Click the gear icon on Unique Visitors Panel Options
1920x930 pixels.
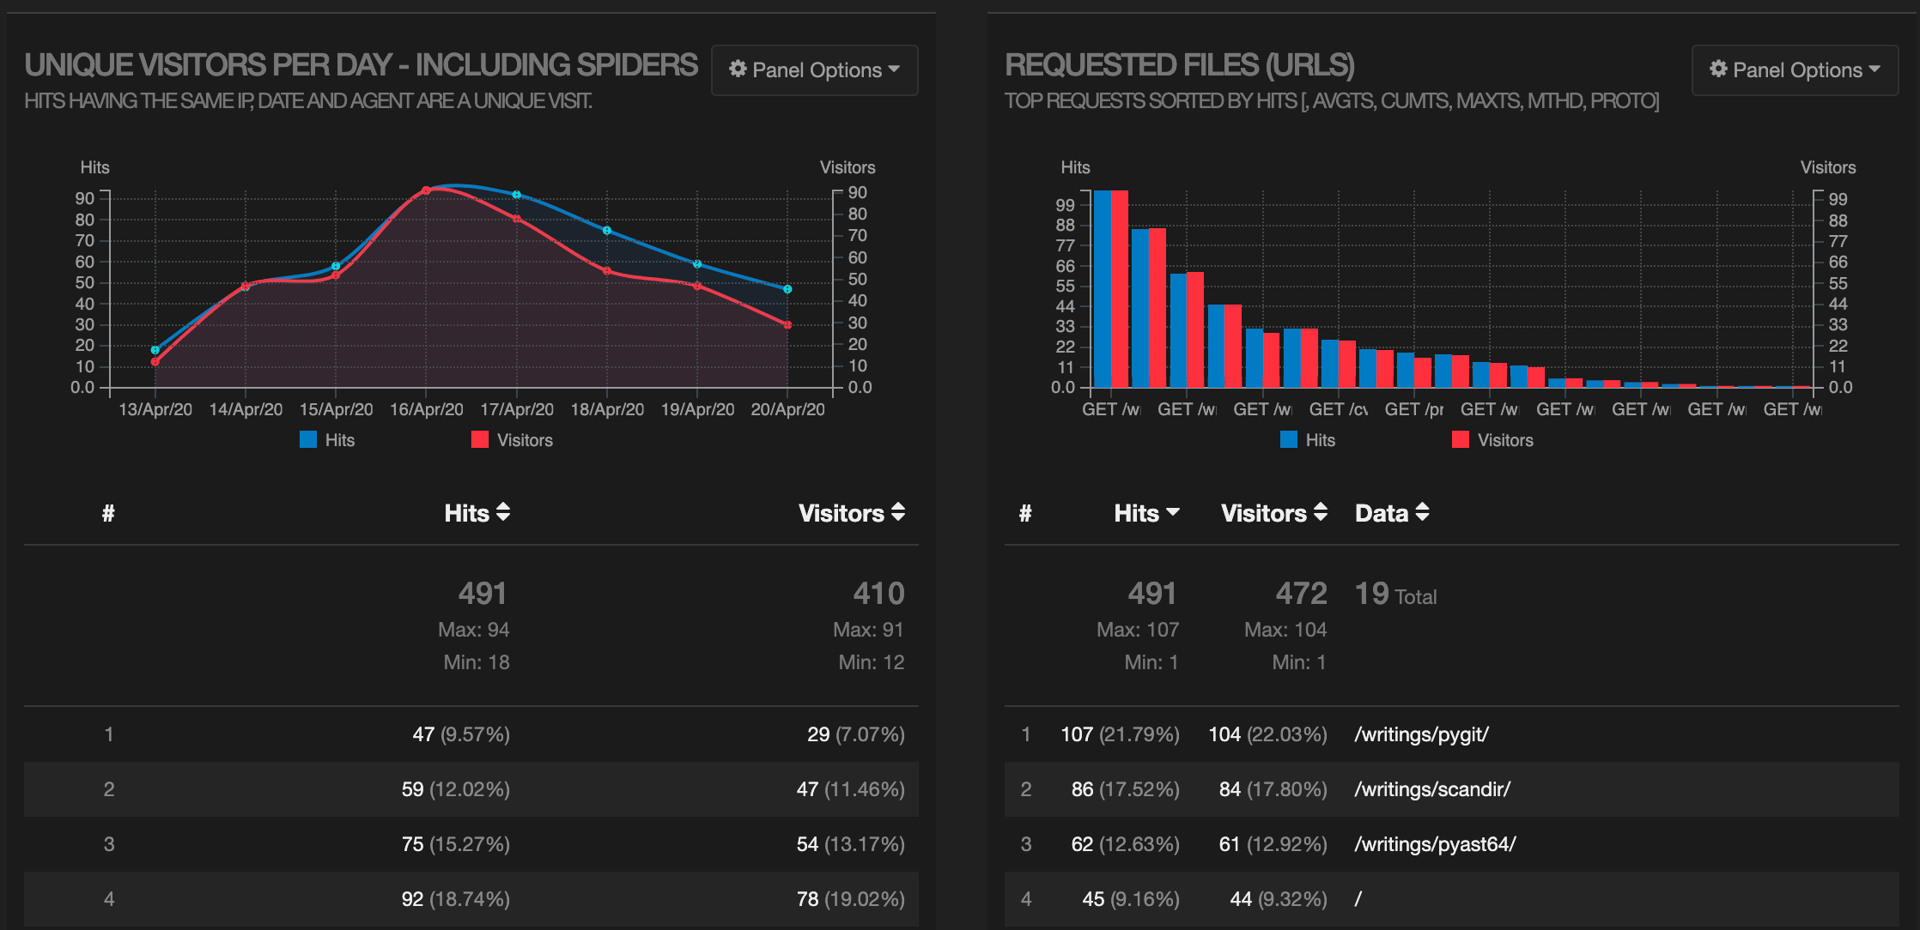738,69
